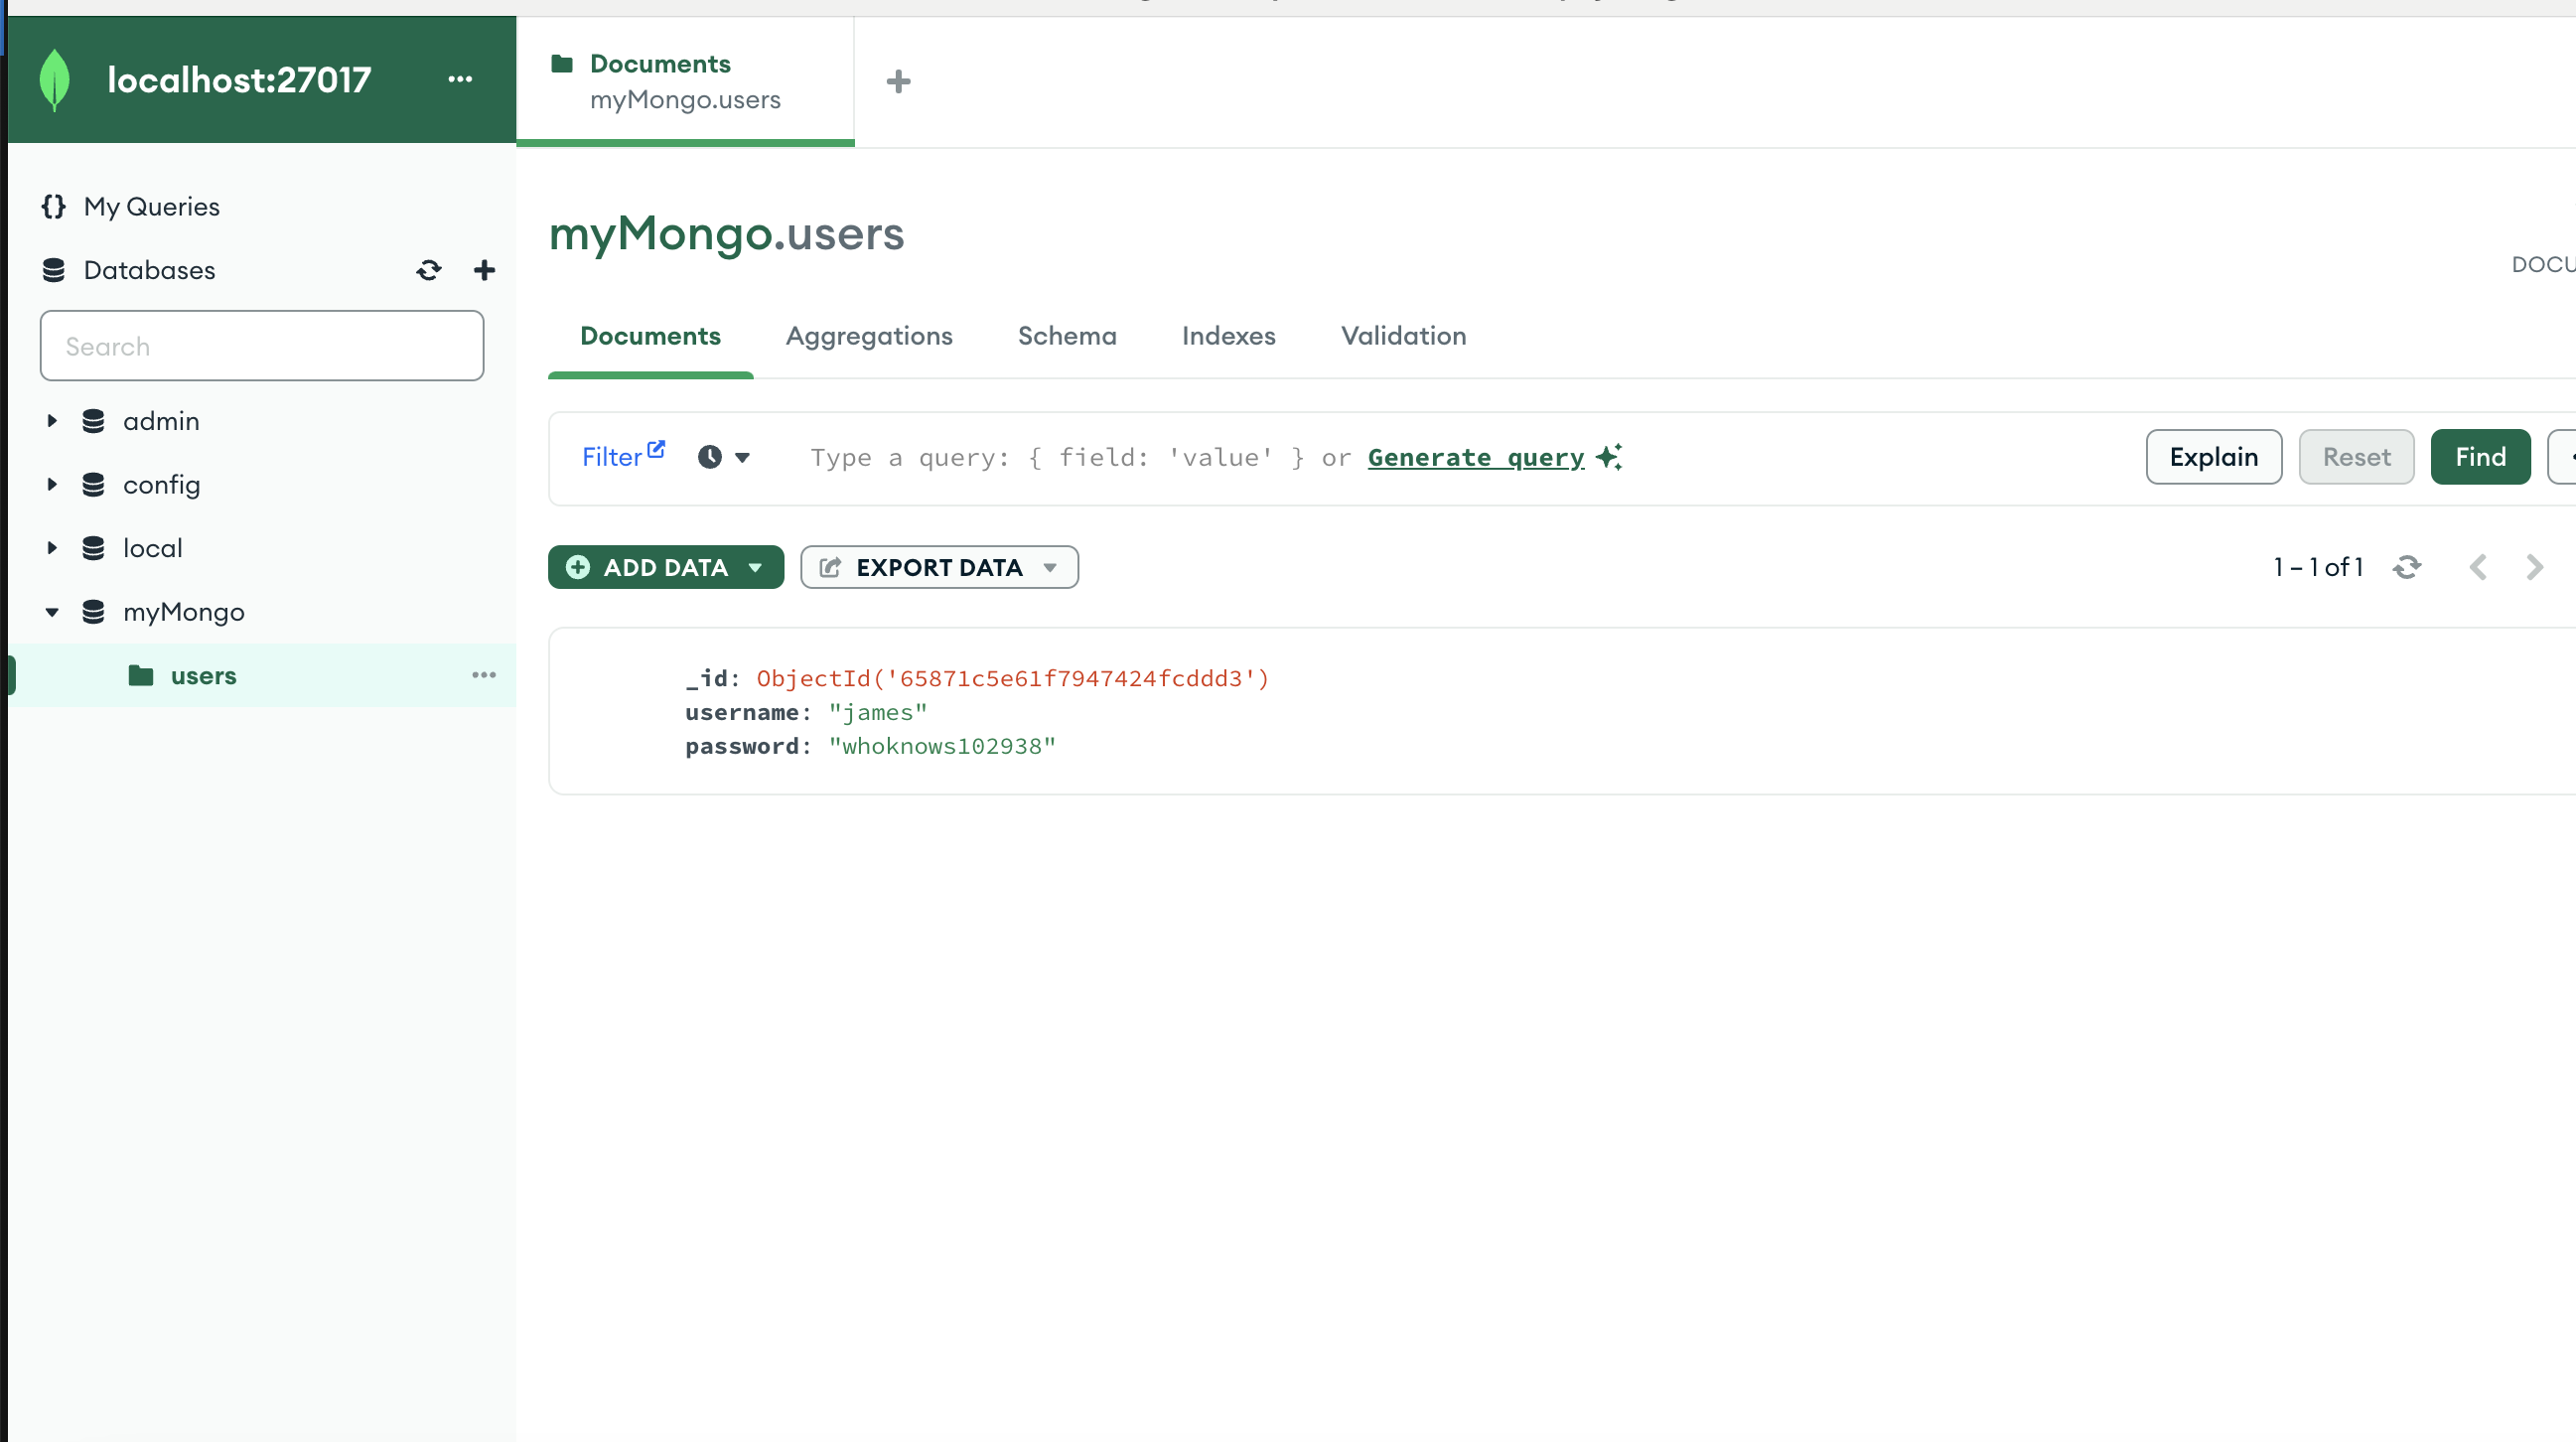
Task: Click the plus icon to create database
Action: 484,270
